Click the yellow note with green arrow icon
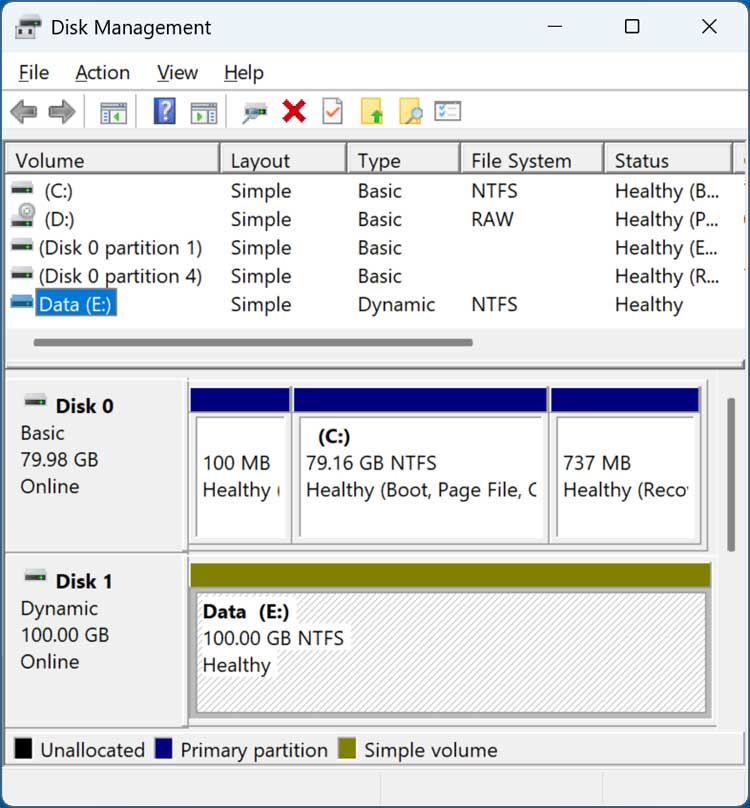This screenshot has height=808, width=750. pyautogui.click(x=372, y=111)
